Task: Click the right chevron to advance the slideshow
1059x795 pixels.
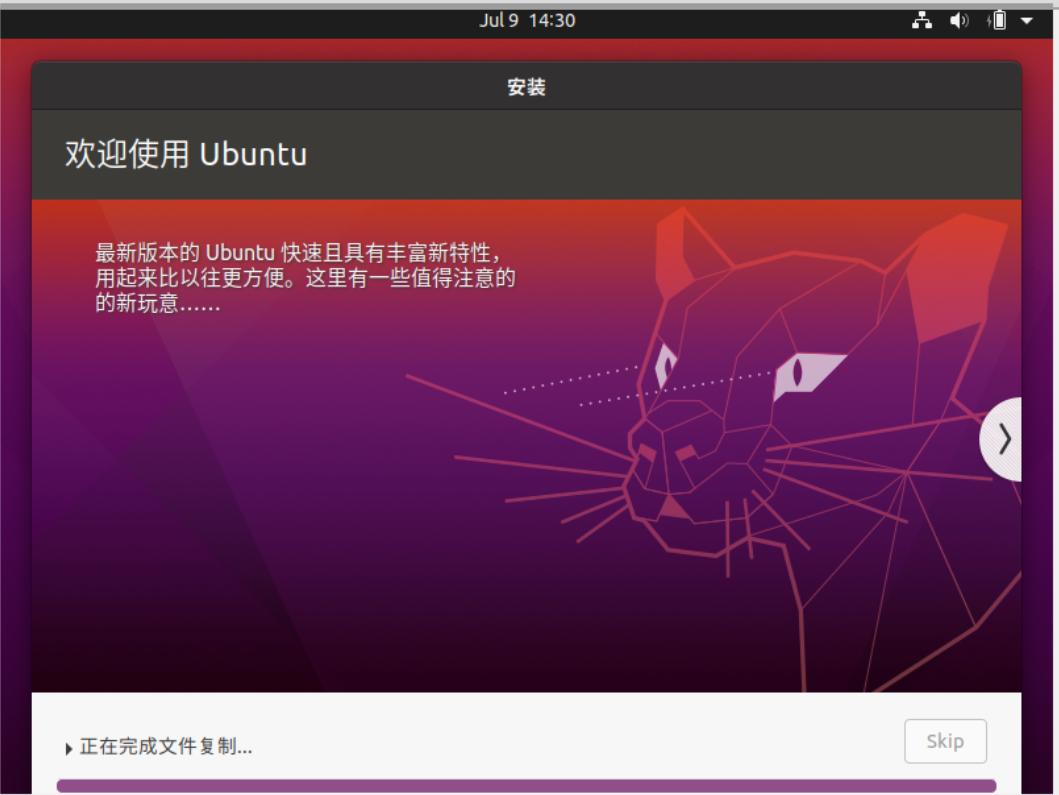Action: point(1003,440)
